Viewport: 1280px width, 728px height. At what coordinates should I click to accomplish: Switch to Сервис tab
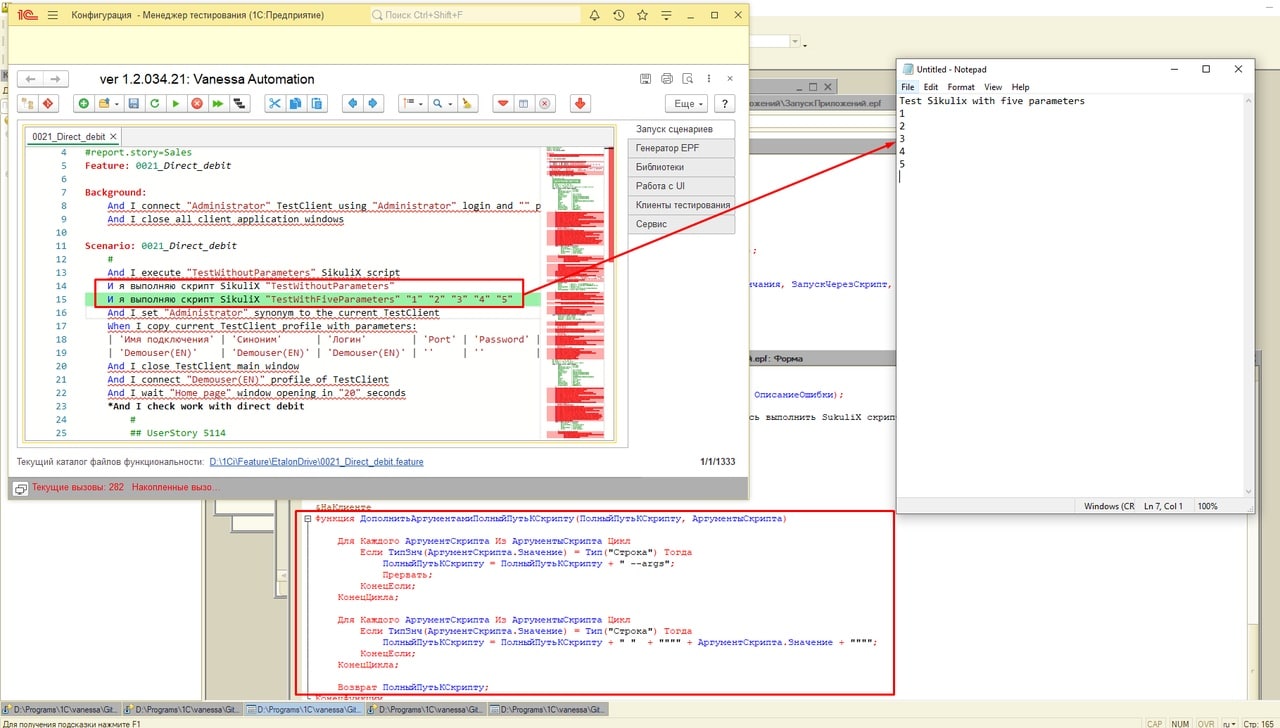[681, 224]
